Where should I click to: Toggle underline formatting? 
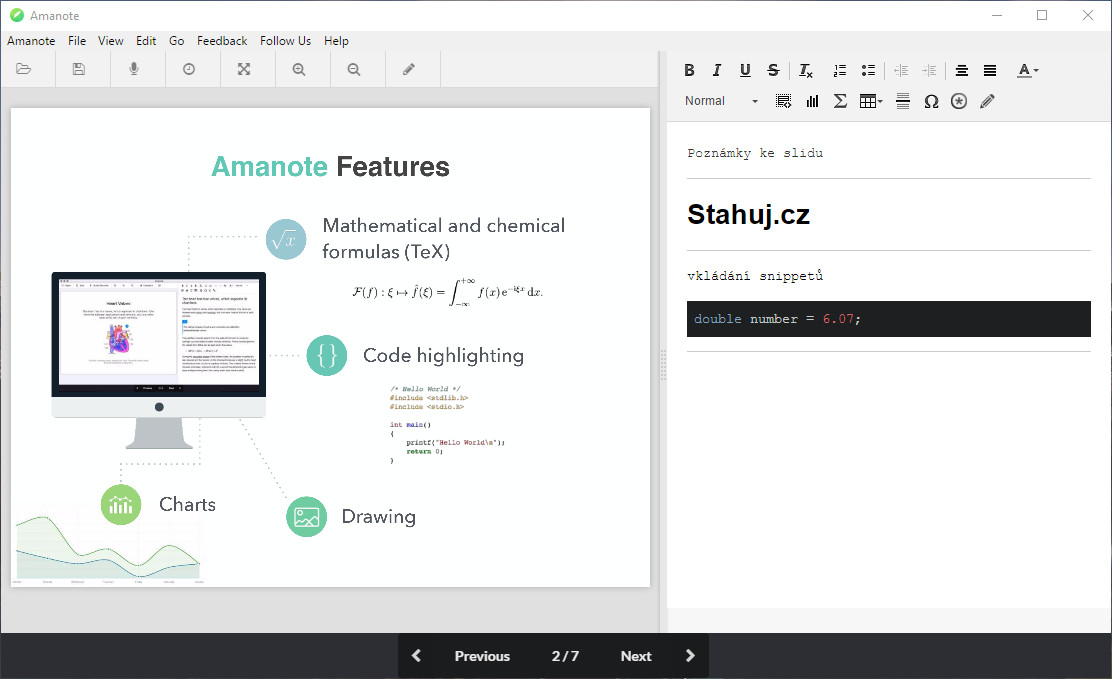(x=745, y=70)
